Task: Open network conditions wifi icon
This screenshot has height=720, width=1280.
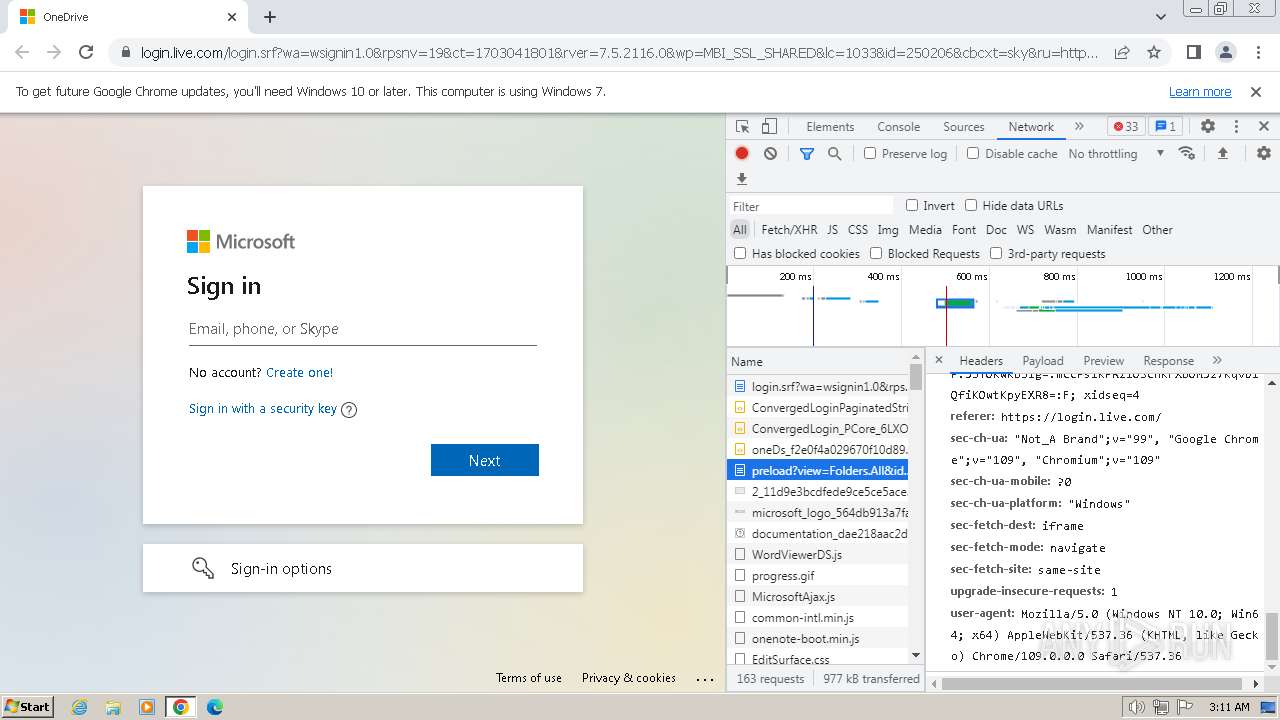Action: coord(1187,153)
